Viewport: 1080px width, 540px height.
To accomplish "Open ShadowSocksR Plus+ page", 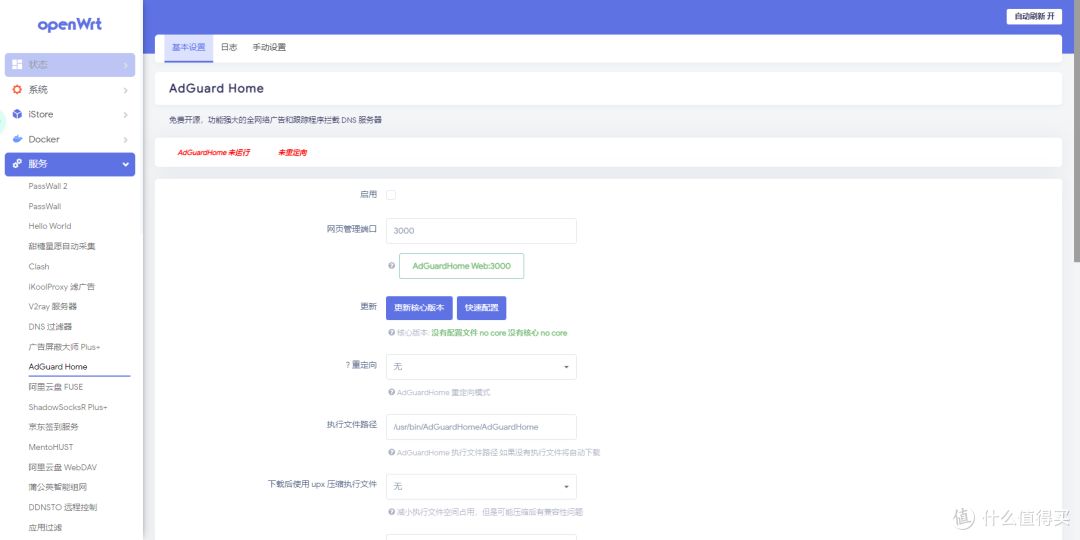I will click(x=68, y=407).
